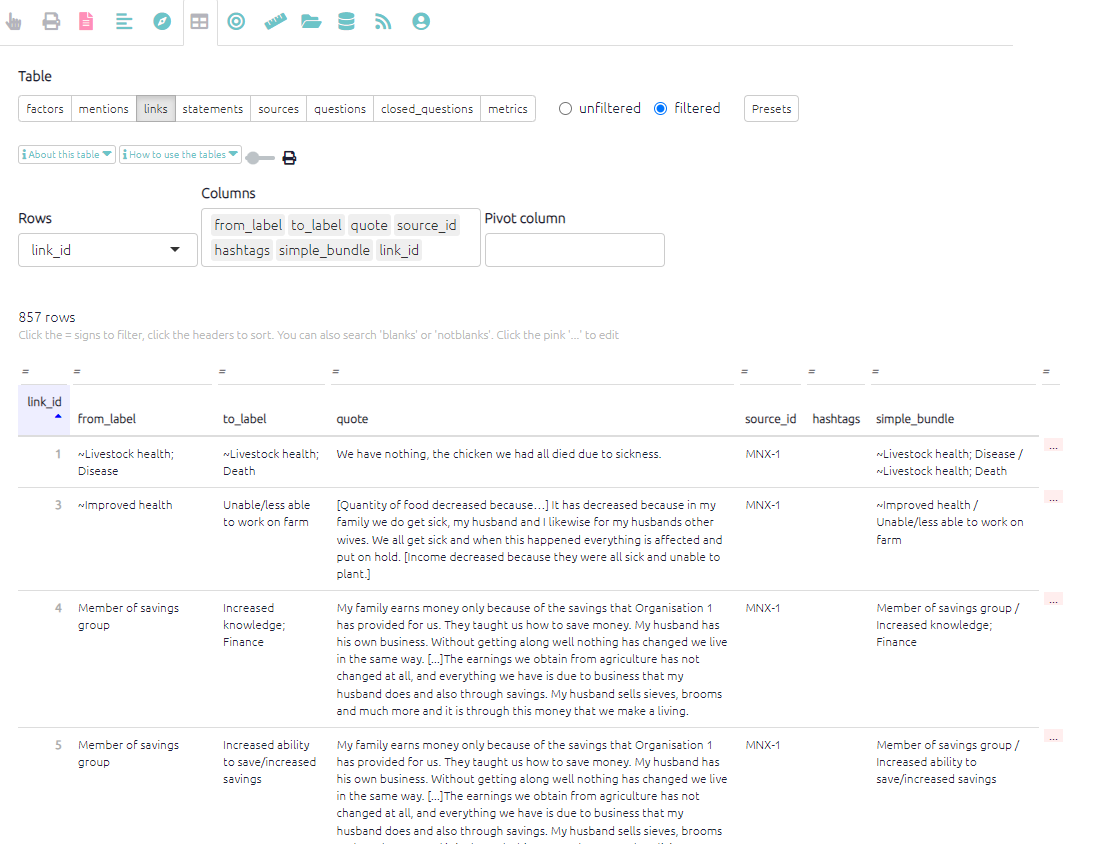Image resolution: width=1100 pixels, height=844 pixels.
Task: Switch to the statements table tab
Action: point(212,109)
